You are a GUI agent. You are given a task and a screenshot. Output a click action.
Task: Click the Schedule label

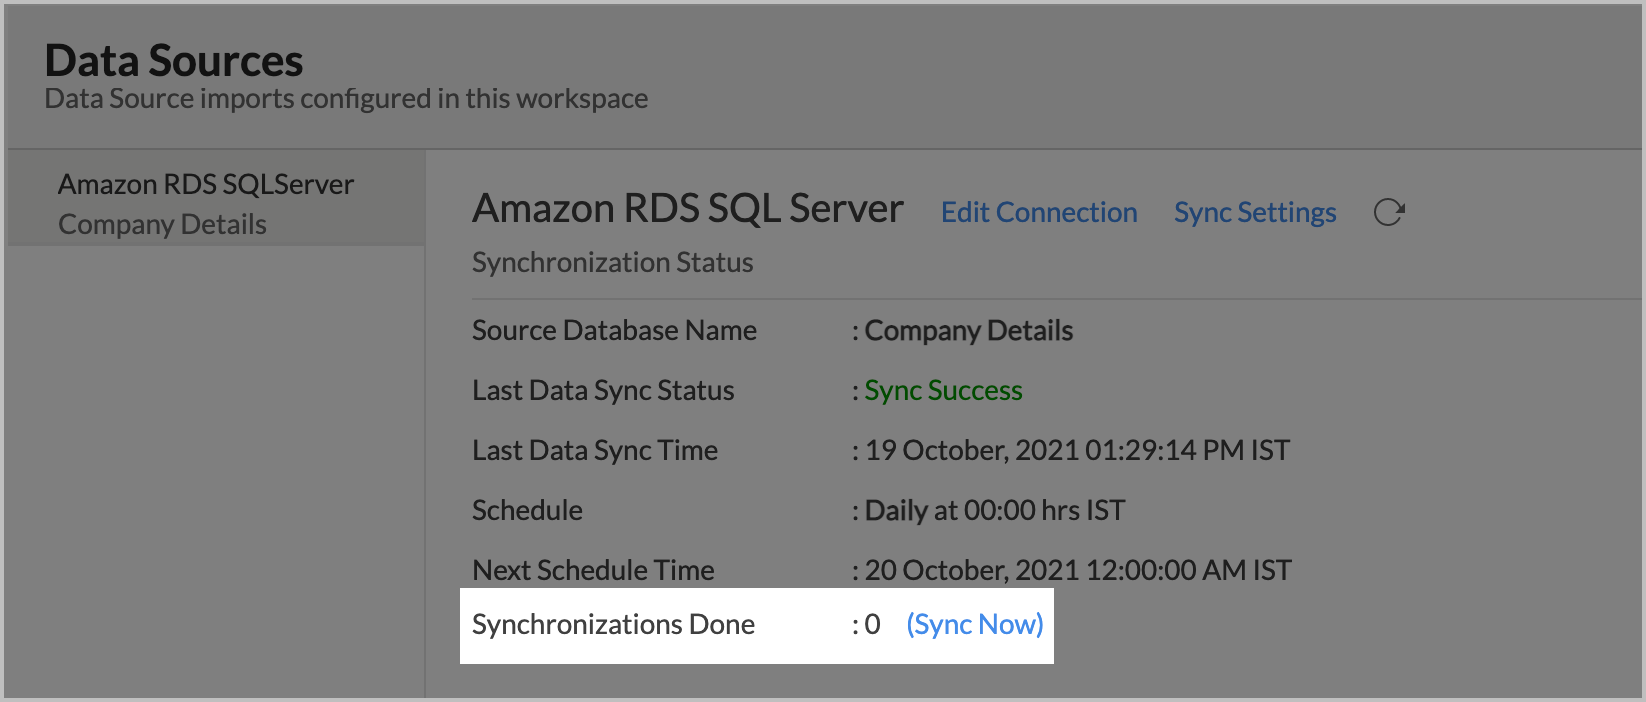click(527, 510)
